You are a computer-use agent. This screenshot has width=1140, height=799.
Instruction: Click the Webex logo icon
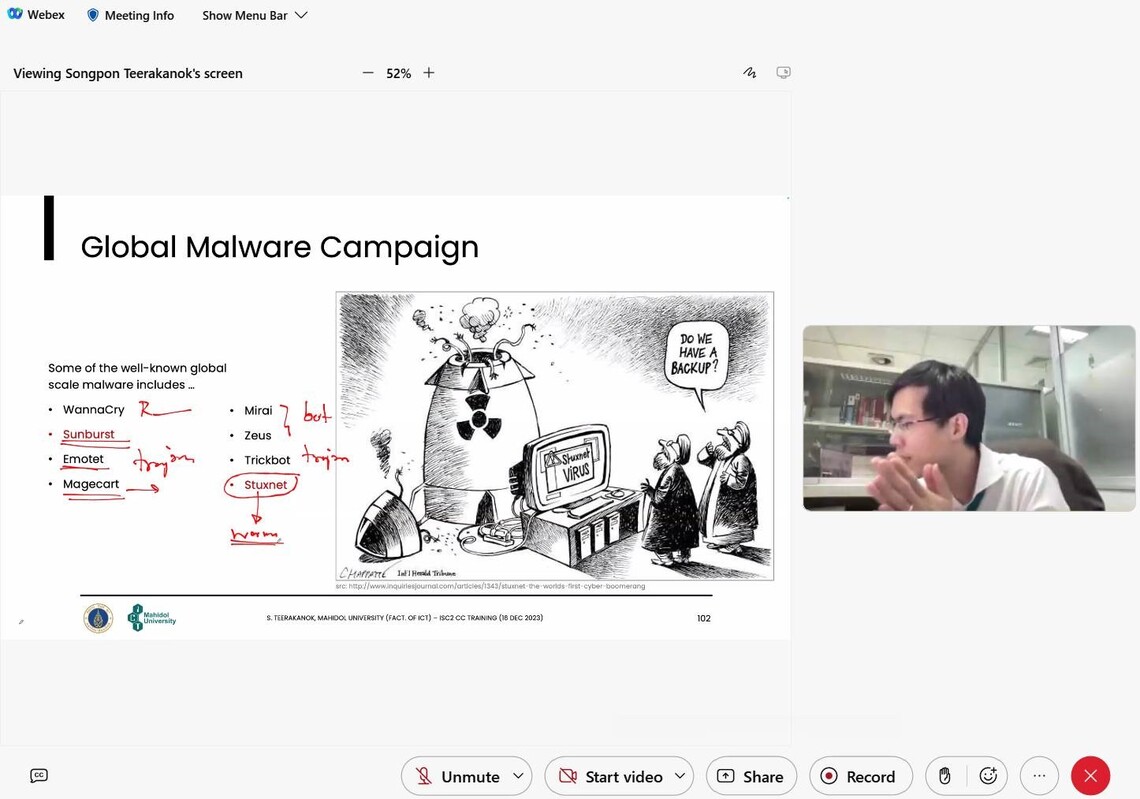pos(15,15)
